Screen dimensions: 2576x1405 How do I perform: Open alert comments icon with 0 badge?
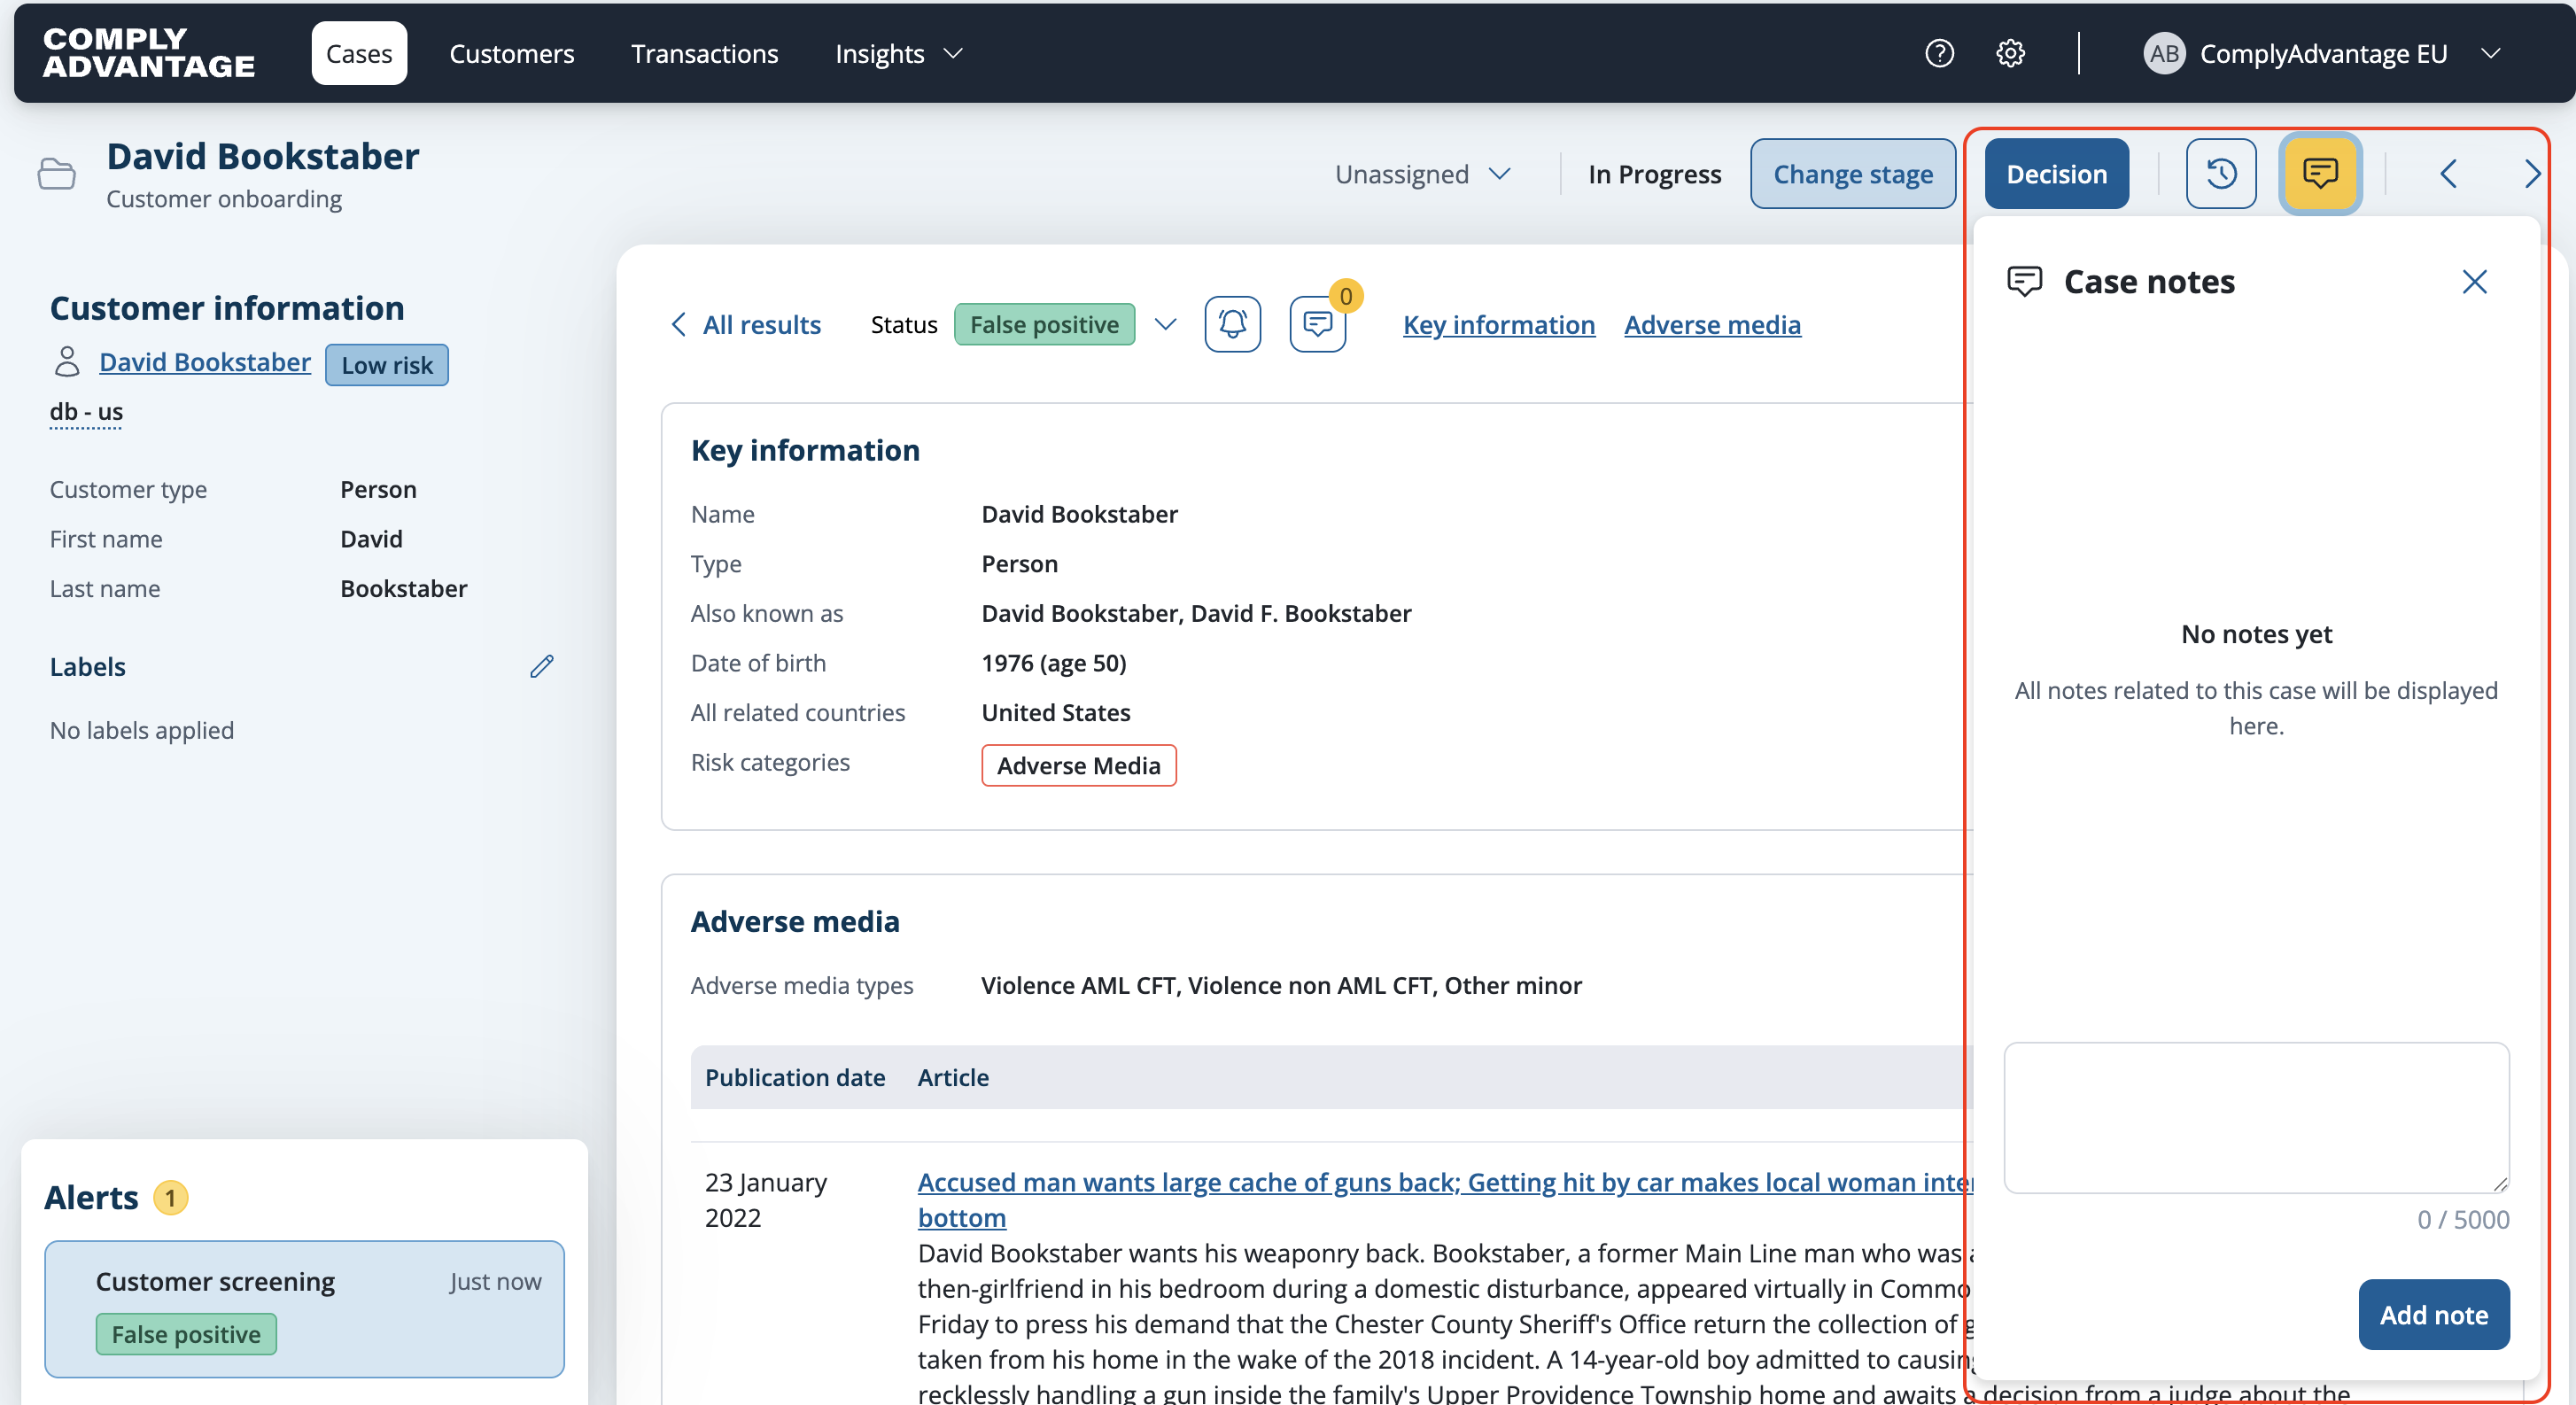[1318, 324]
